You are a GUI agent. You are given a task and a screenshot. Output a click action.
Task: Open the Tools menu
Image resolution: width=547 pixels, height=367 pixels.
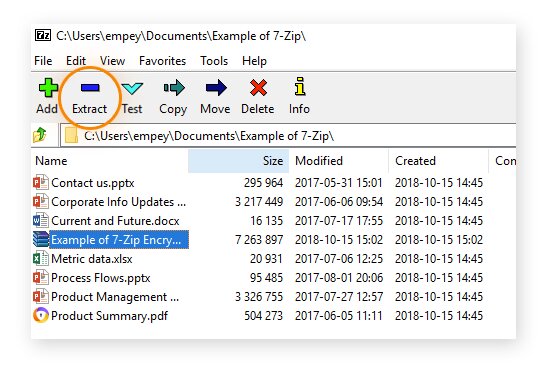(x=214, y=61)
